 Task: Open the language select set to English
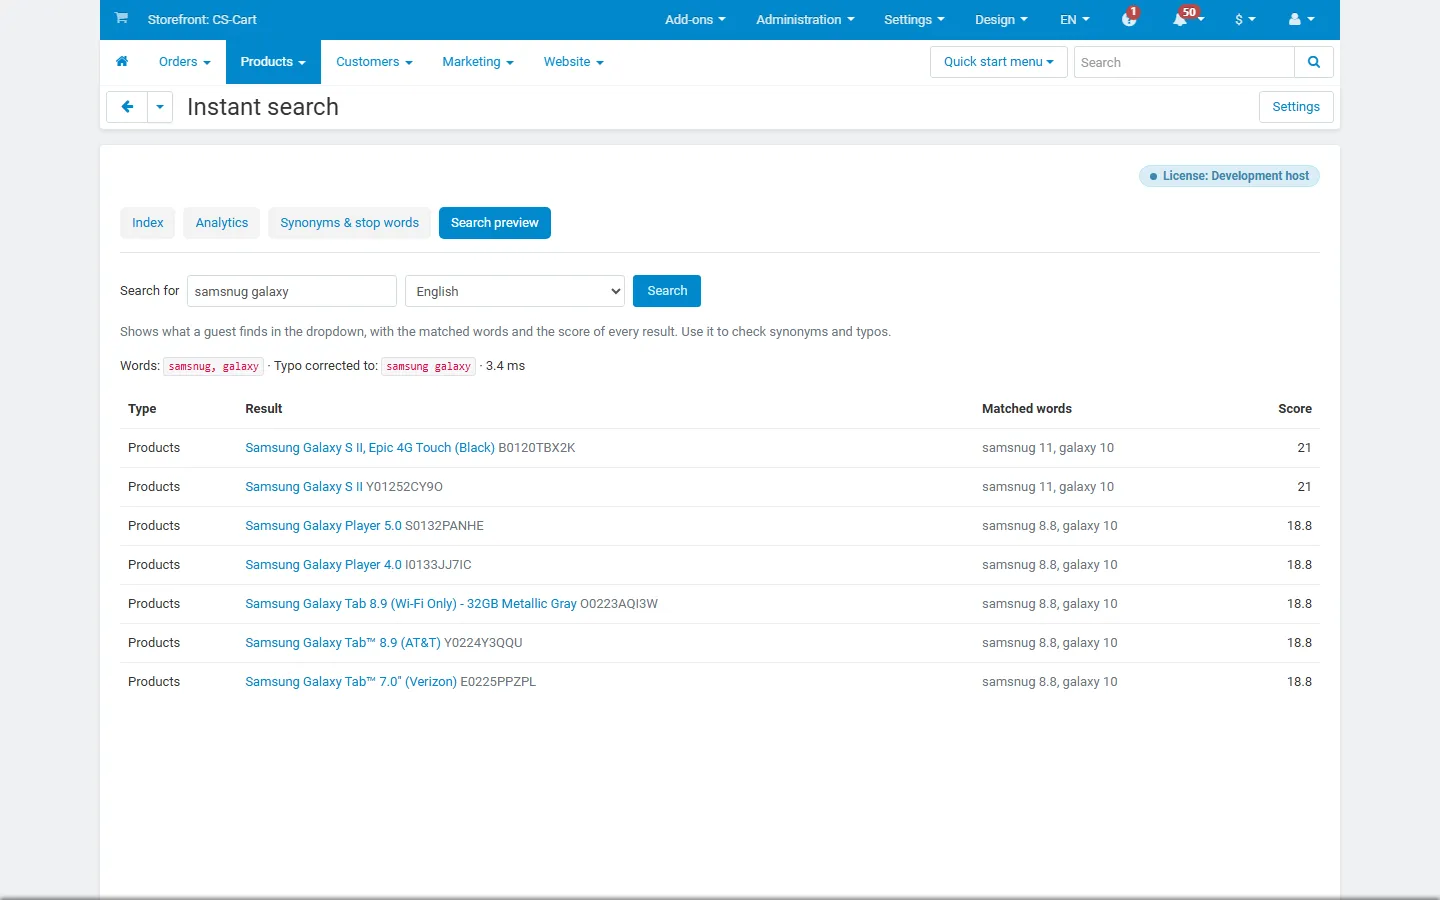pyautogui.click(x=515, y=291)
